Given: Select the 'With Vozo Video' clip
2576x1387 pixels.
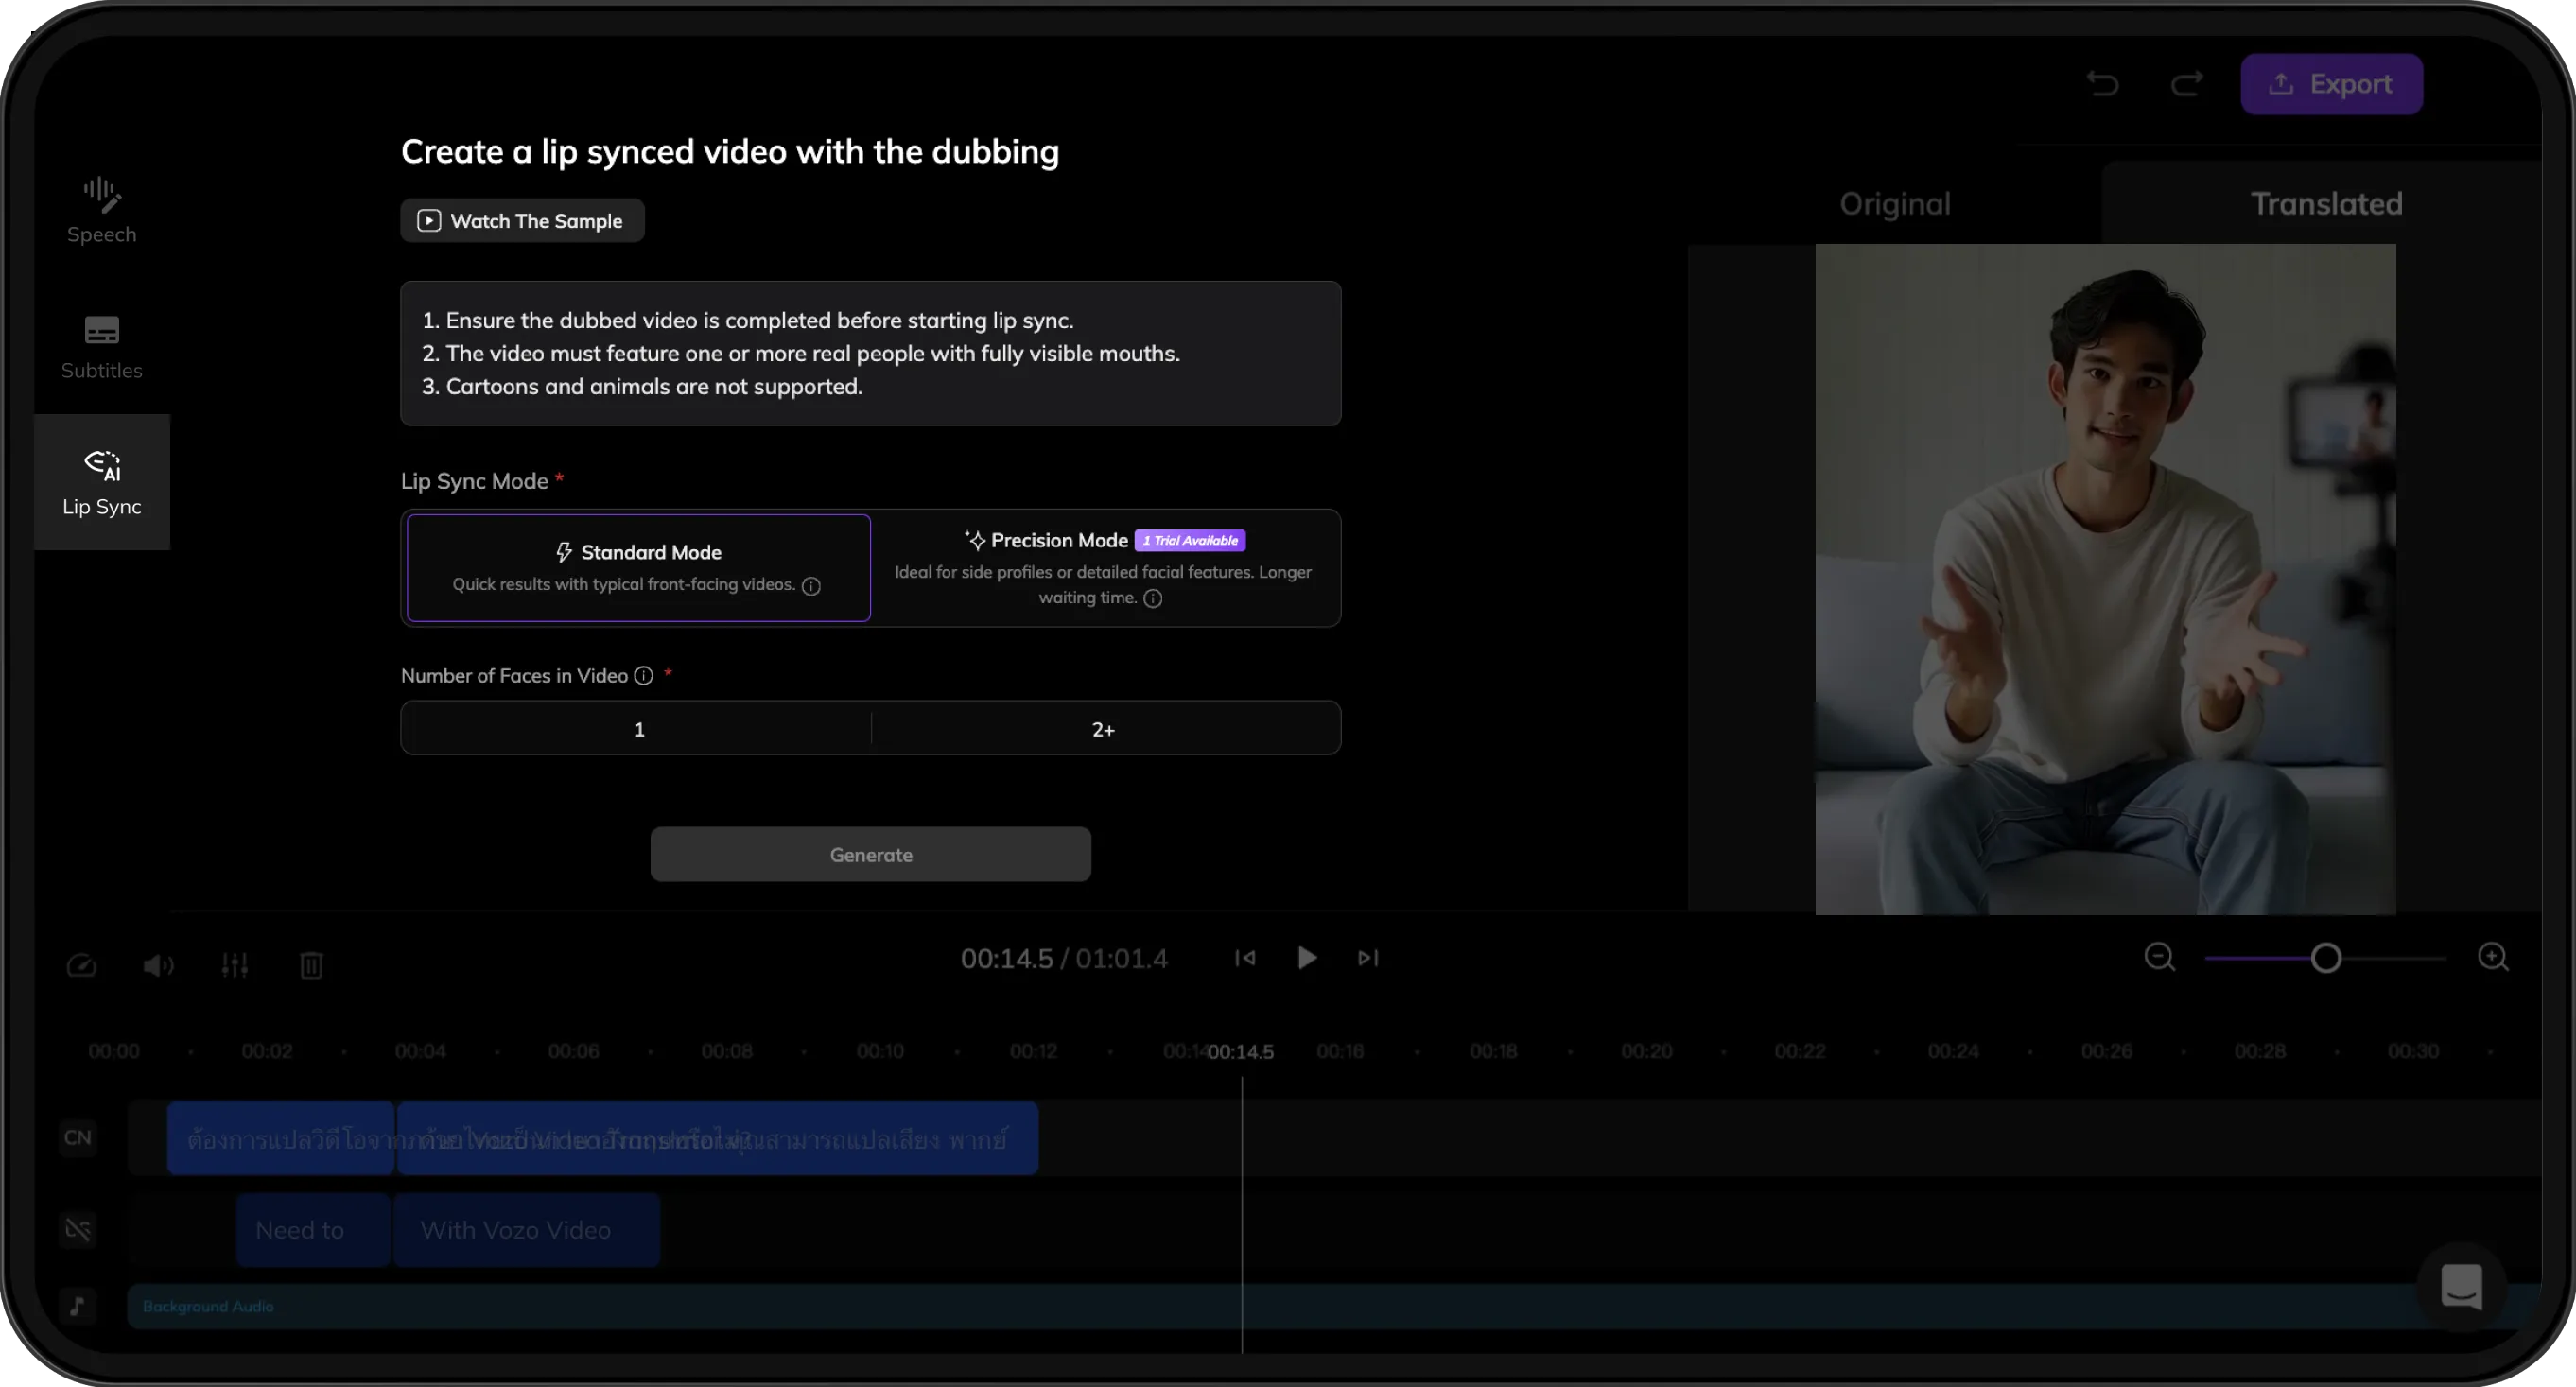Looking at the screenshot, I should pyautogui.click(x=526, y=1229).
